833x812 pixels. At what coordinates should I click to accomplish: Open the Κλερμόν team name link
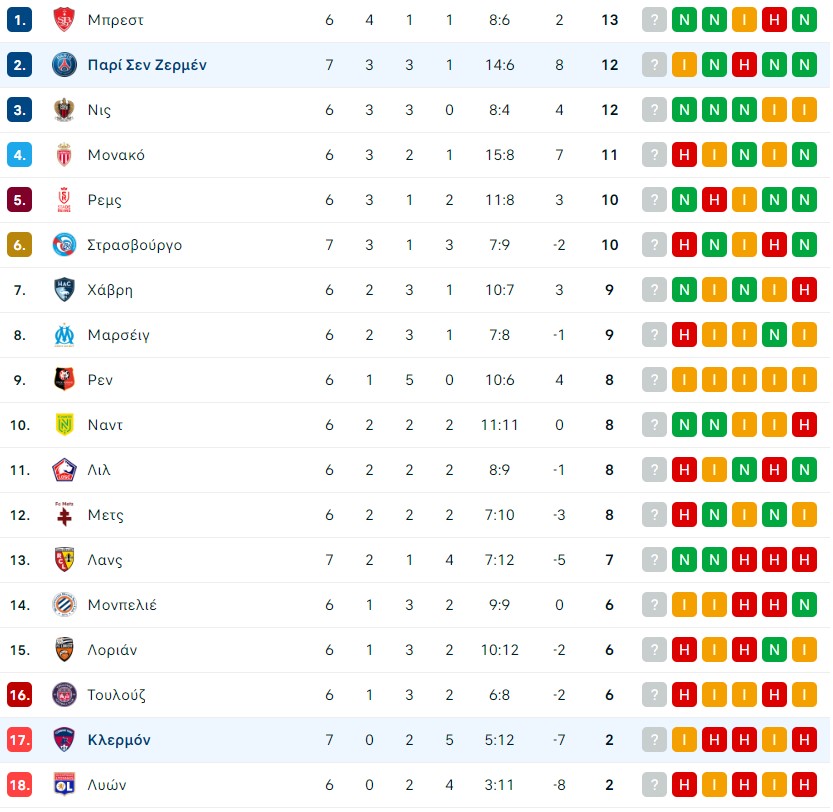119,740
